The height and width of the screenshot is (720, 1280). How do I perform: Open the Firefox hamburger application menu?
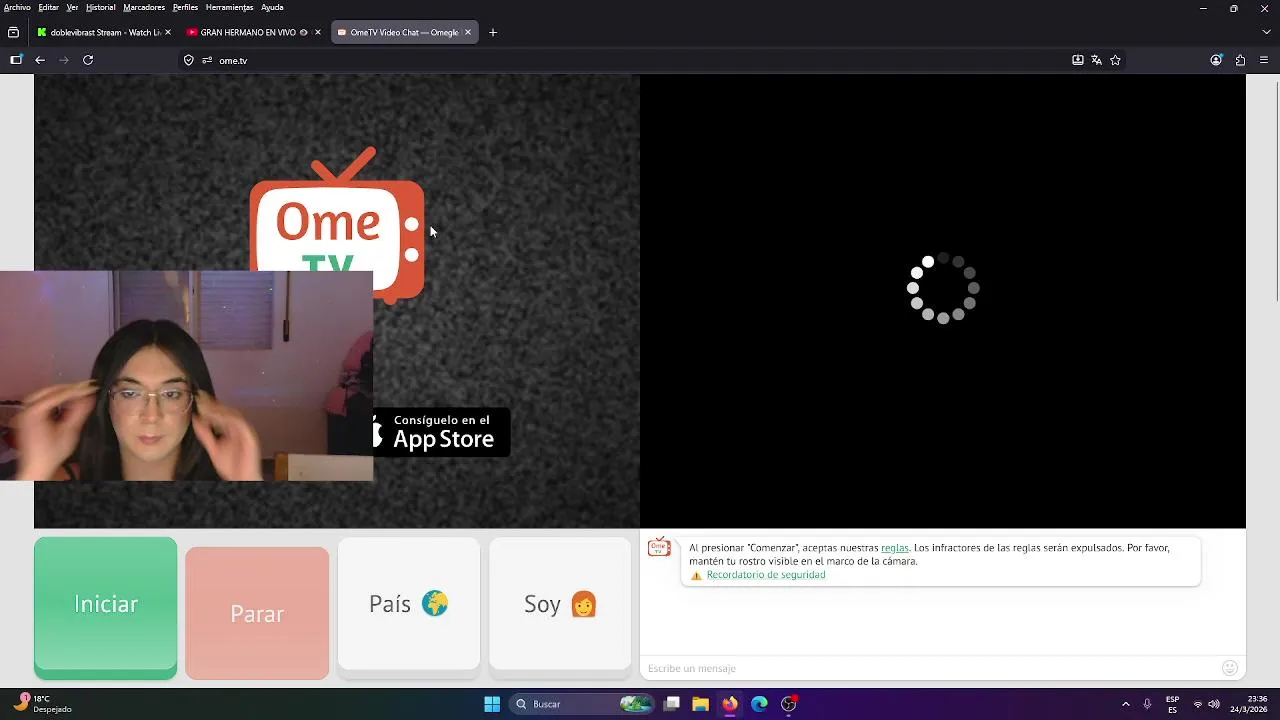[1264, 60]
